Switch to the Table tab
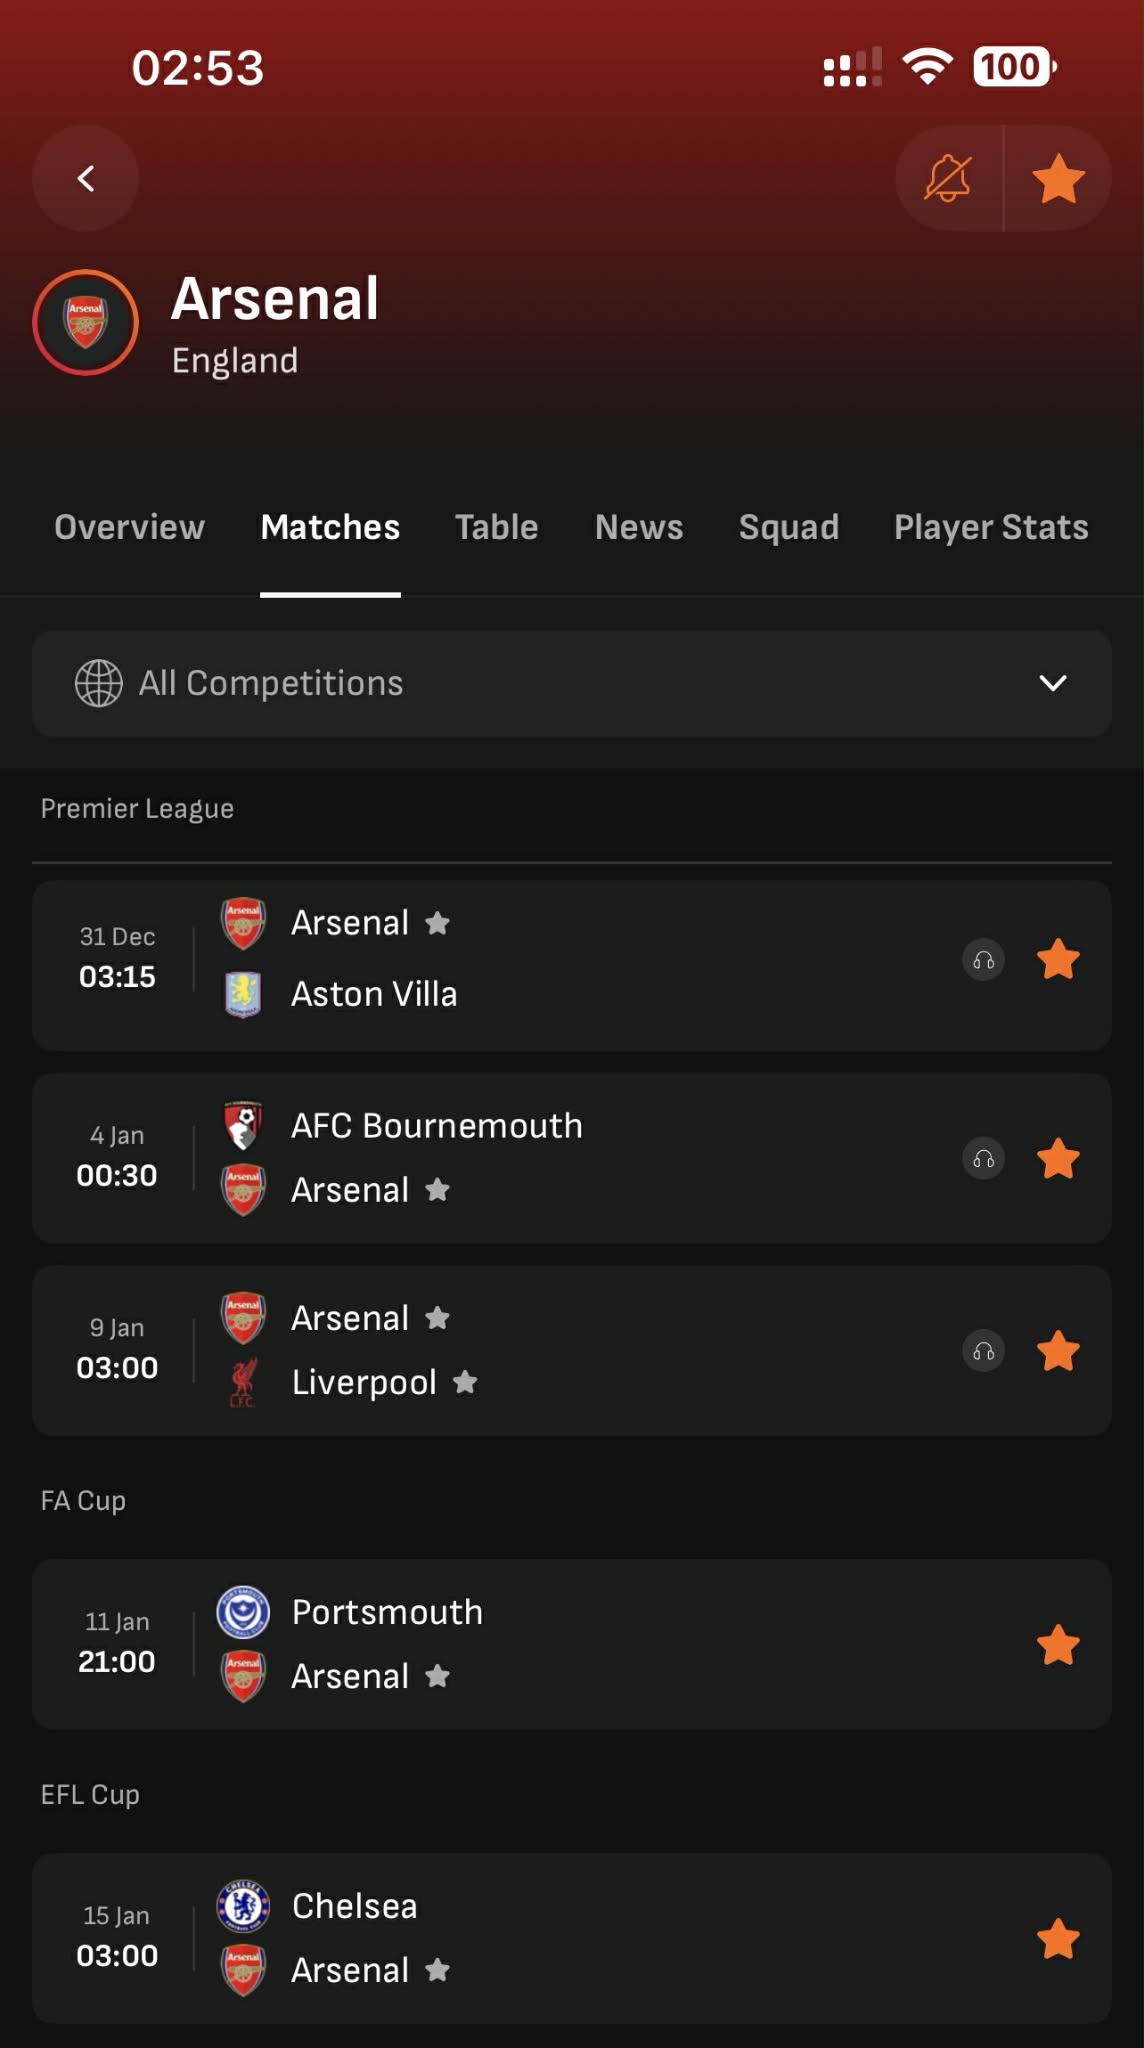 pyautogui.click(x=496, y=528)
